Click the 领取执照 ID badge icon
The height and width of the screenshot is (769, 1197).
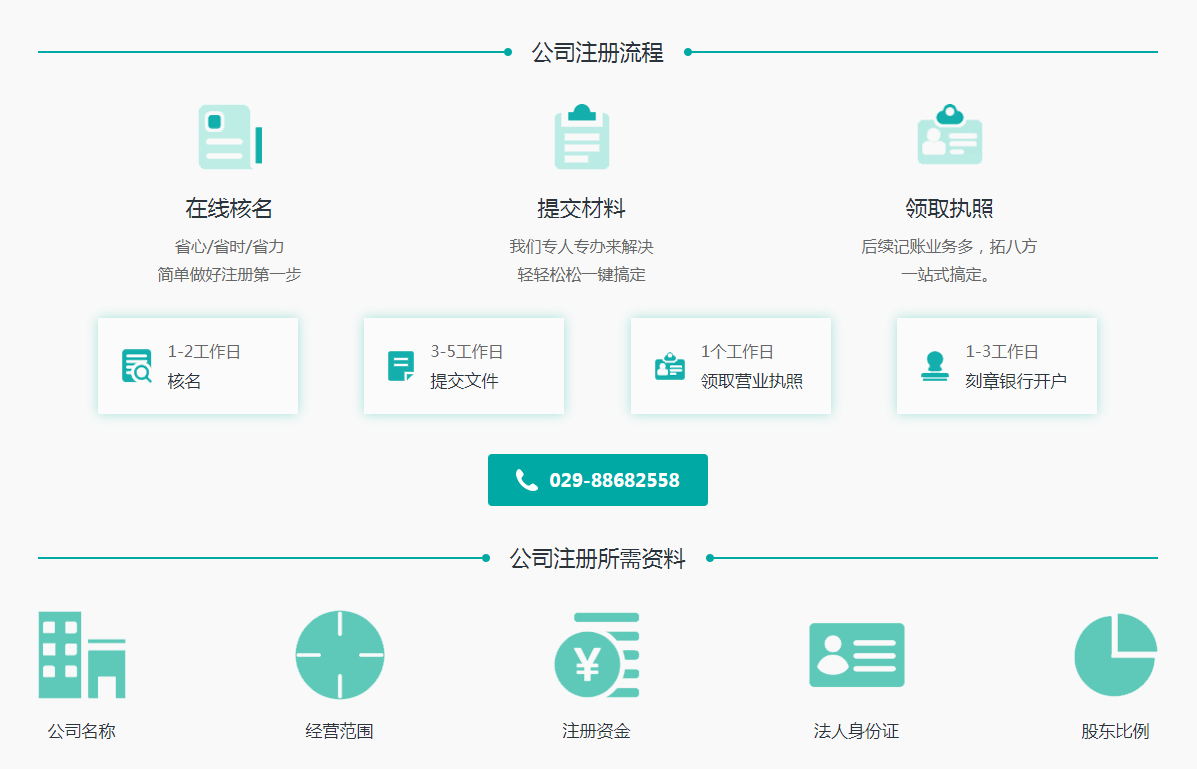point(949,136)
